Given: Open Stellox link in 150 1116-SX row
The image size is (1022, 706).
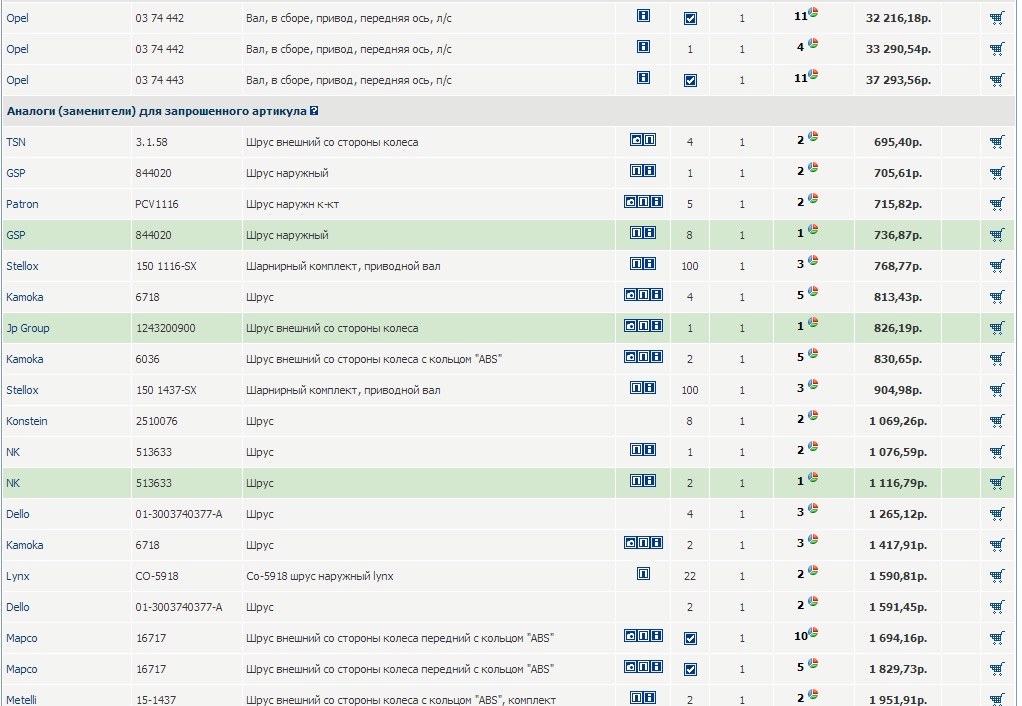Looking at the screenshot, I should tap(22, 266).
